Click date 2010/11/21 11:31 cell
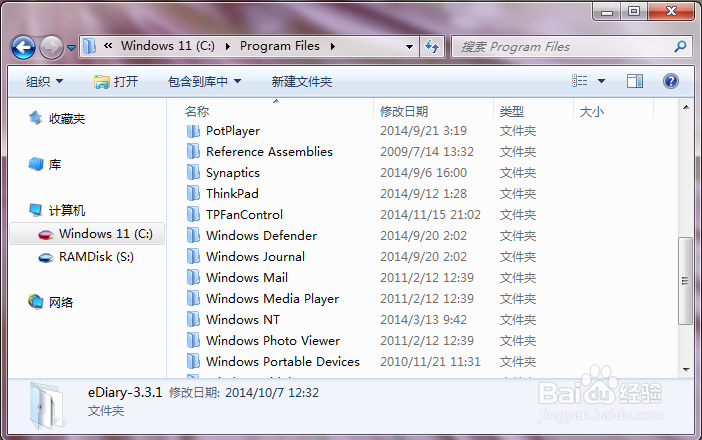This screenshot has height=440, width=702. [430, 362]
